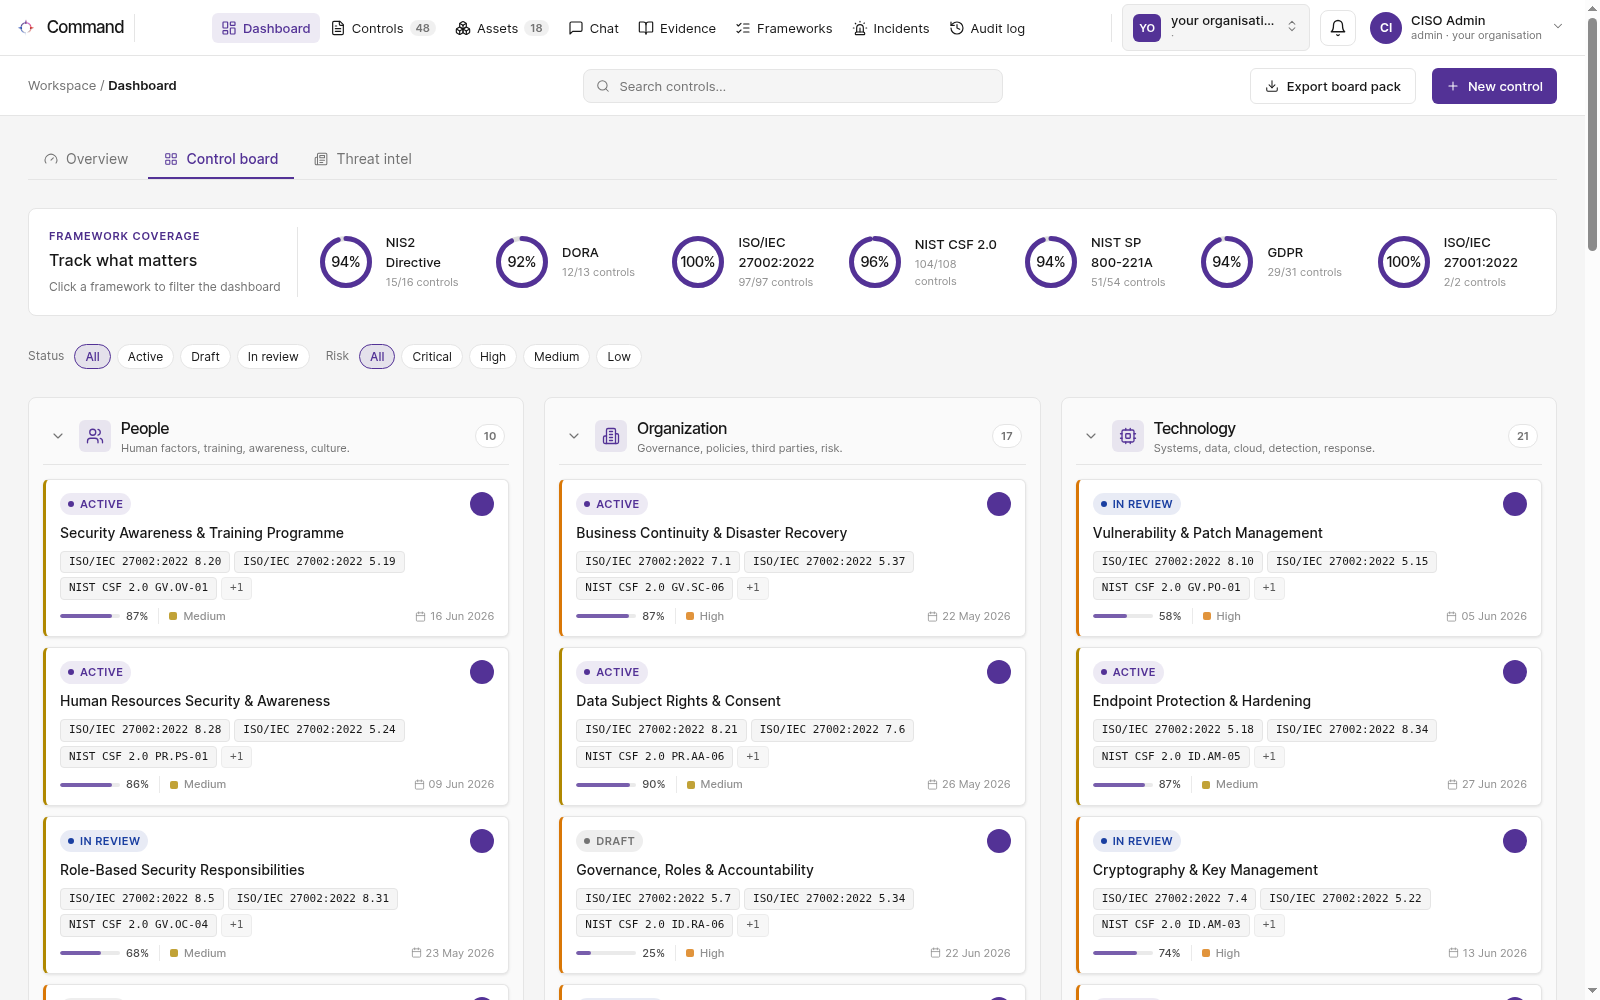Viewport: 1600px width, 1000px height.
Task: Click 87% progress bar on Security Awareness card
Action: pyautogui.click(x=89, y=616)
